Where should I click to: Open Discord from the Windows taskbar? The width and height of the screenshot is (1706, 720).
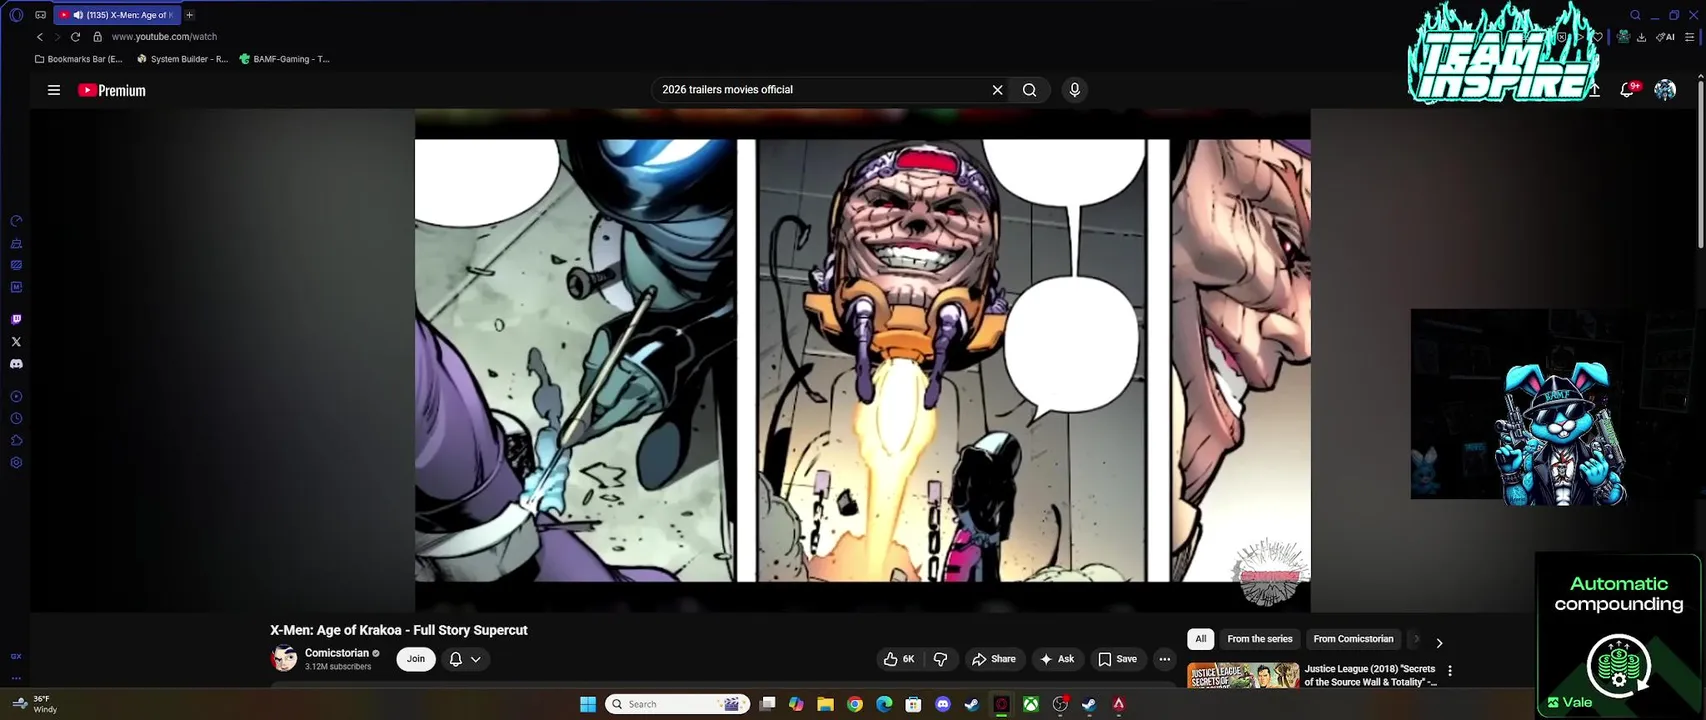click(x=942, y=704)
